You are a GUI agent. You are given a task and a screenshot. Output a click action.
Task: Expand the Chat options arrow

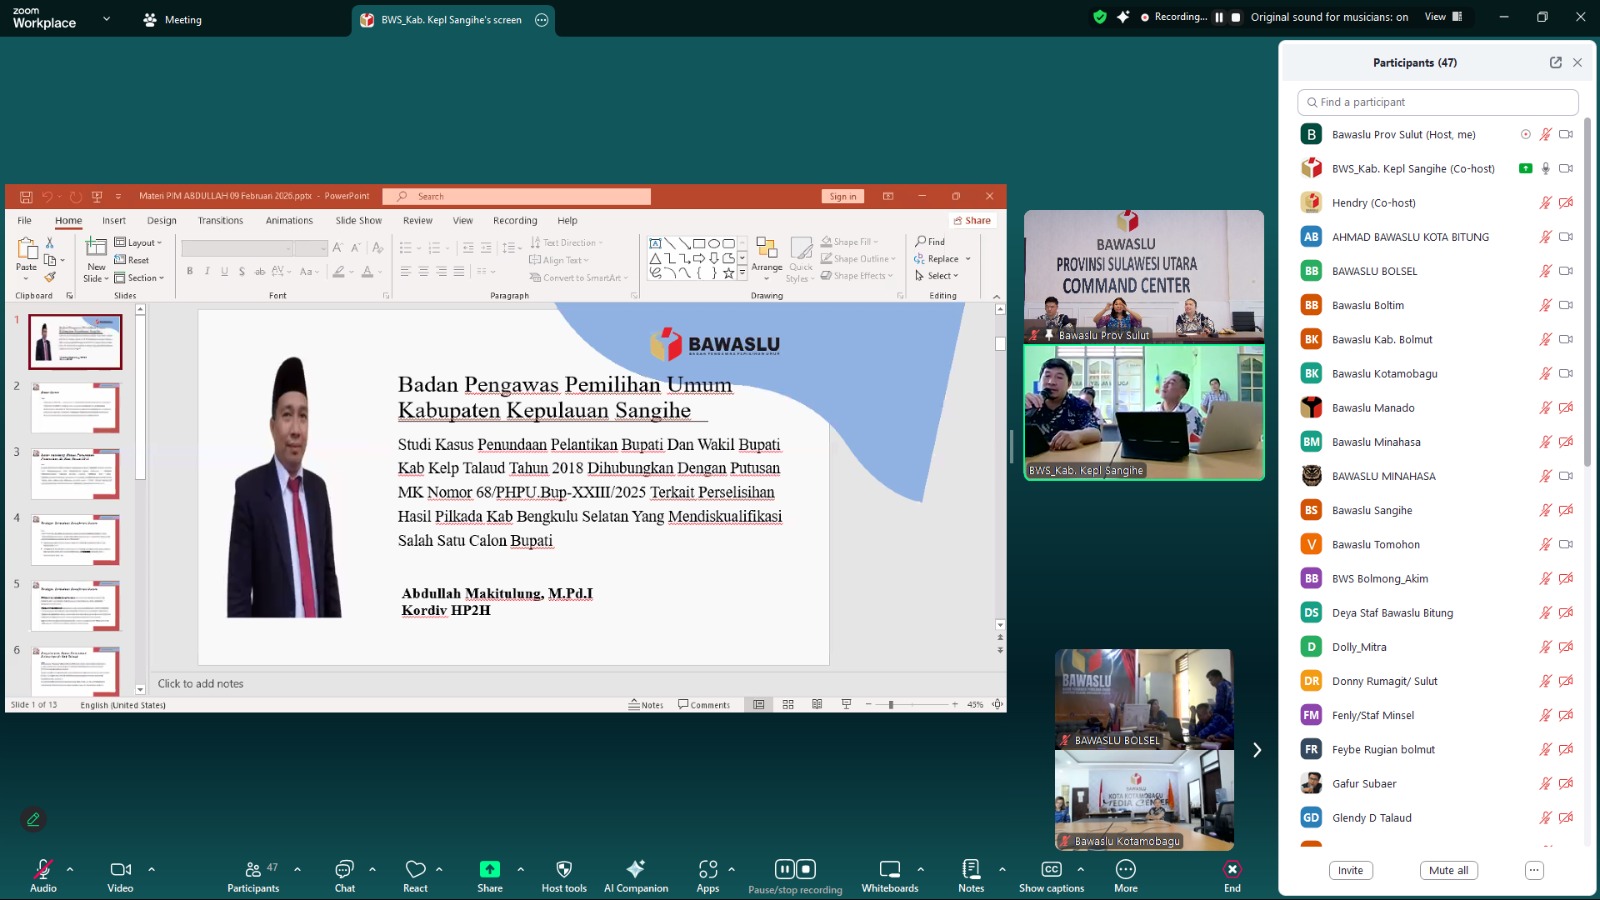(x=372, y=869)
